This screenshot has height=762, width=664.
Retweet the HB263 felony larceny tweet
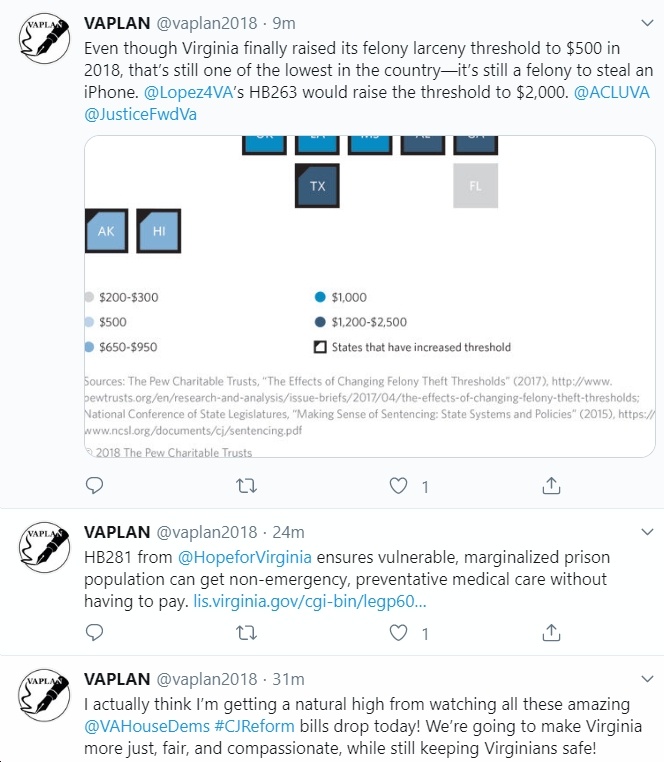(x=246, y=485)
